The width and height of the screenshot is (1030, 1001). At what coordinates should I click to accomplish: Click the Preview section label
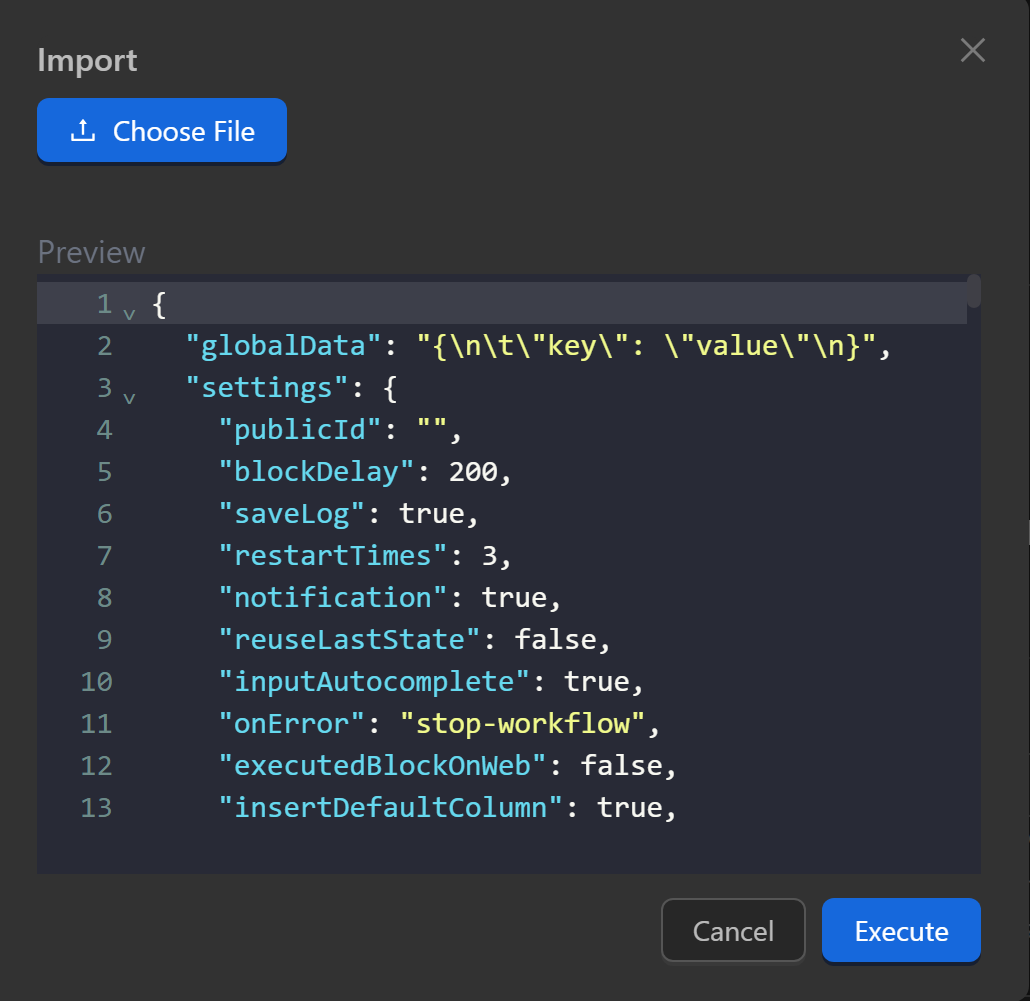(90, 253)
